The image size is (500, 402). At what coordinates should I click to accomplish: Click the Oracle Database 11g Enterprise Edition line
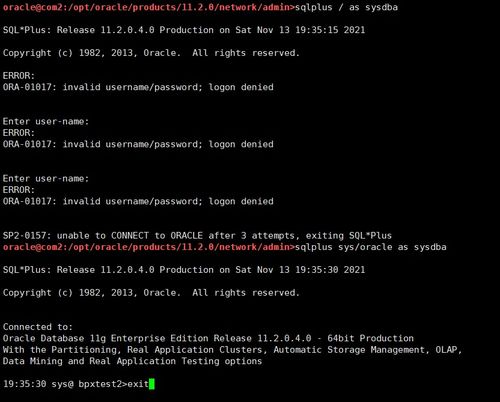[x=208, y=338]
